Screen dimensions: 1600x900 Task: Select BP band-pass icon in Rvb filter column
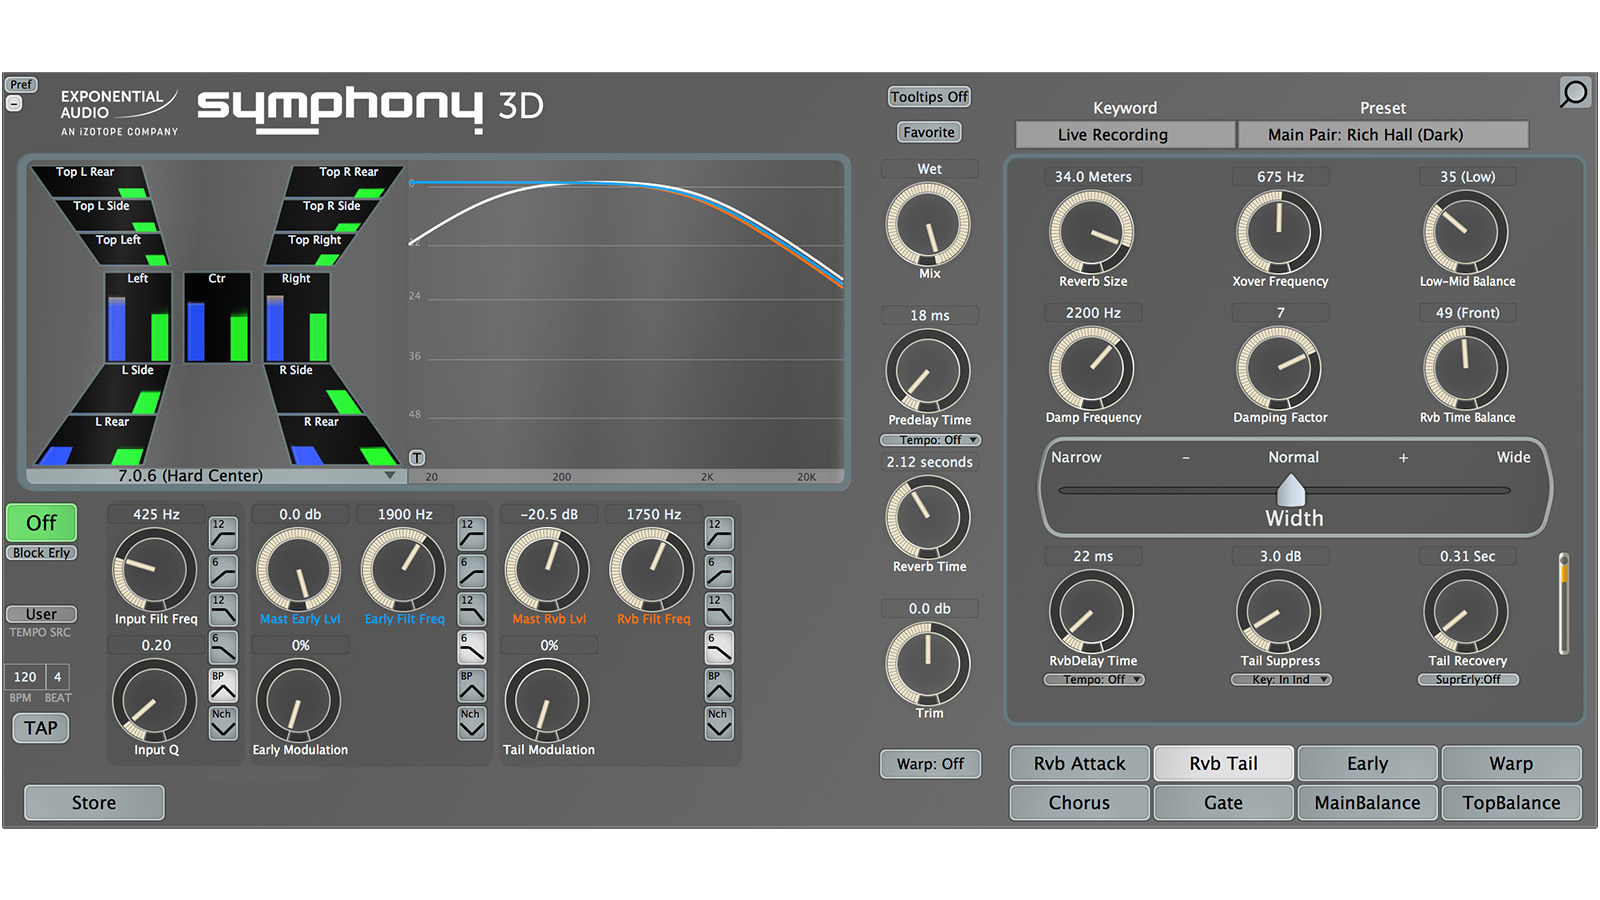[719, 686]
